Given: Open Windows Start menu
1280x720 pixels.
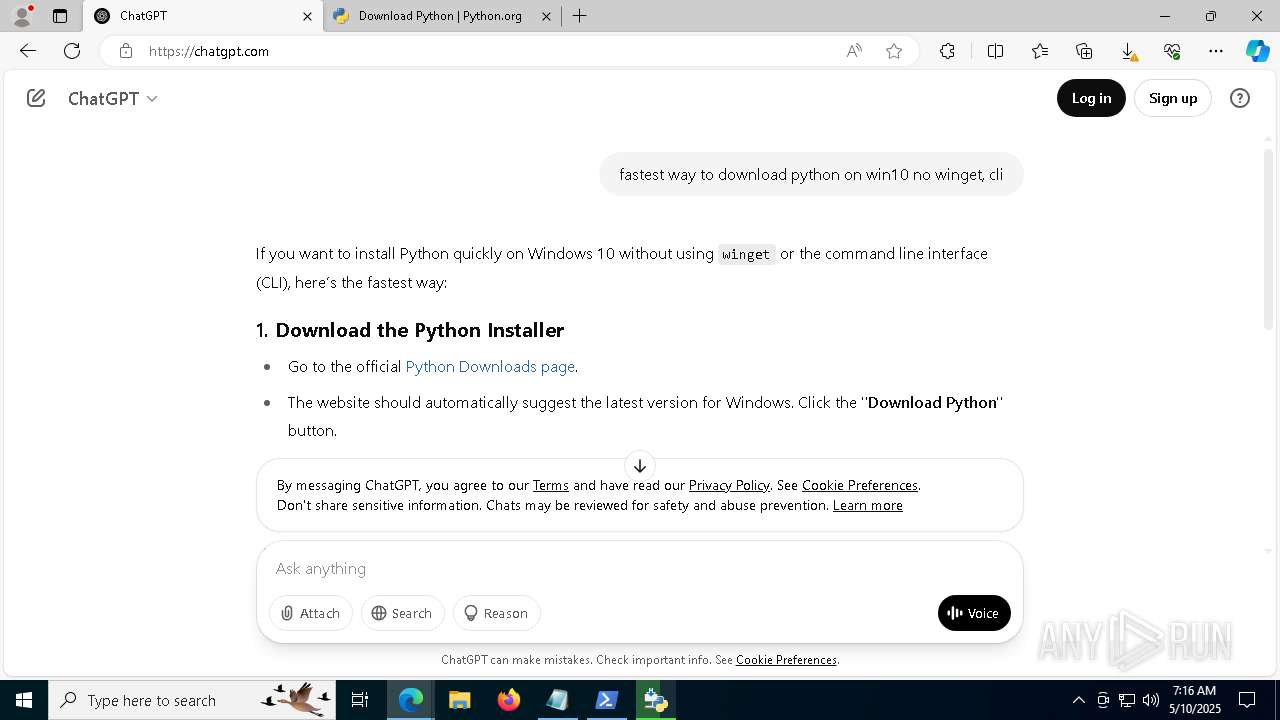Looking at the screenshot, I should coord(24,700).
